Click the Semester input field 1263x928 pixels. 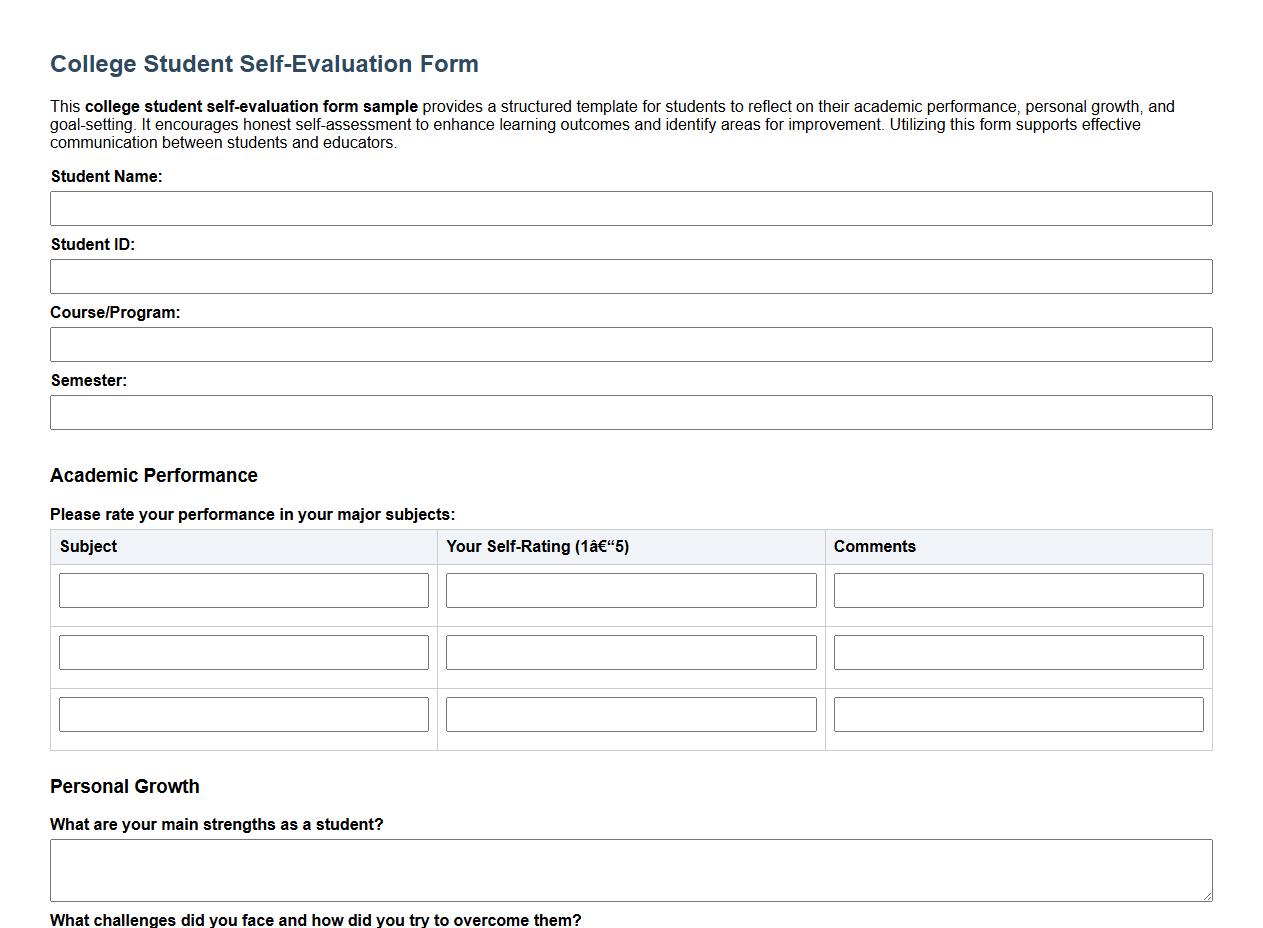[631, 412]
